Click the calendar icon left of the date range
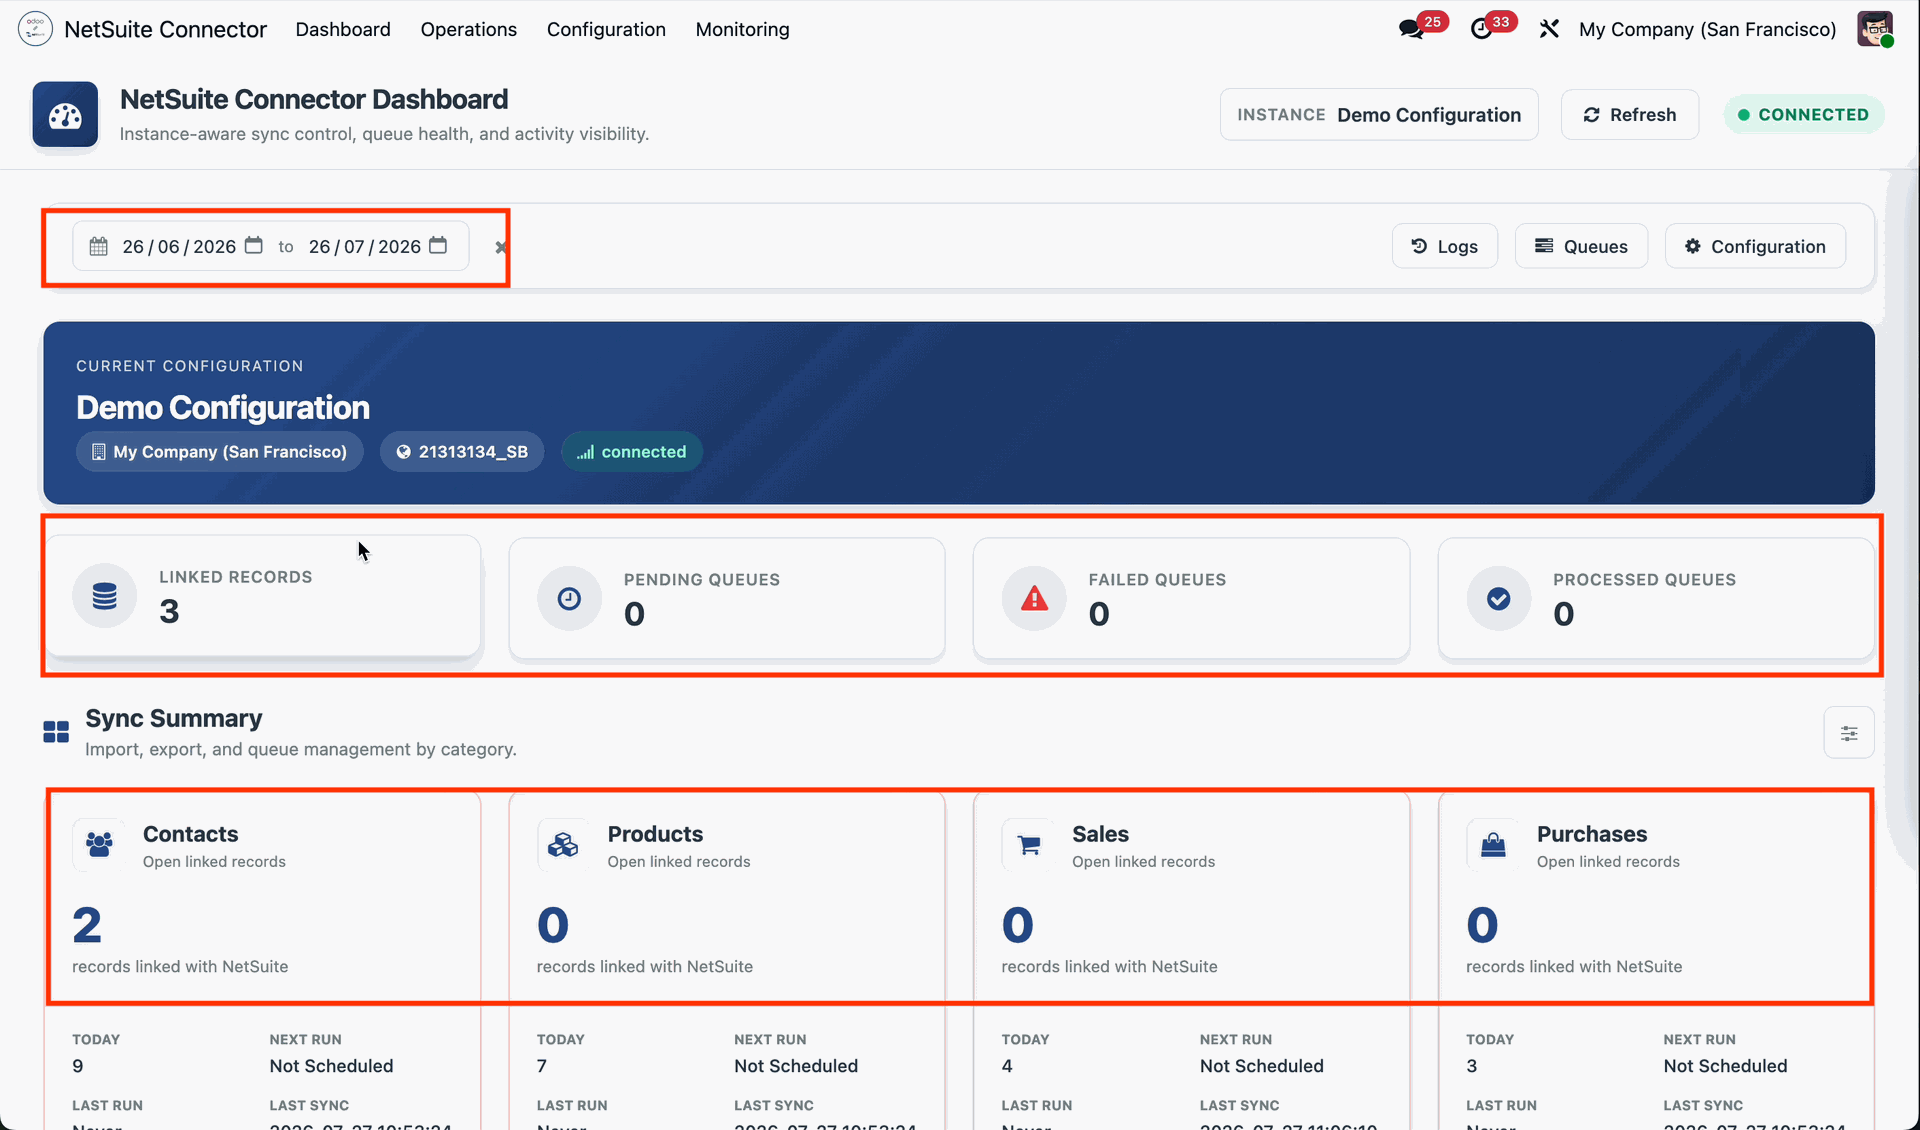This screenshot has height=1130, width=1920. click(x=98, y=246)
